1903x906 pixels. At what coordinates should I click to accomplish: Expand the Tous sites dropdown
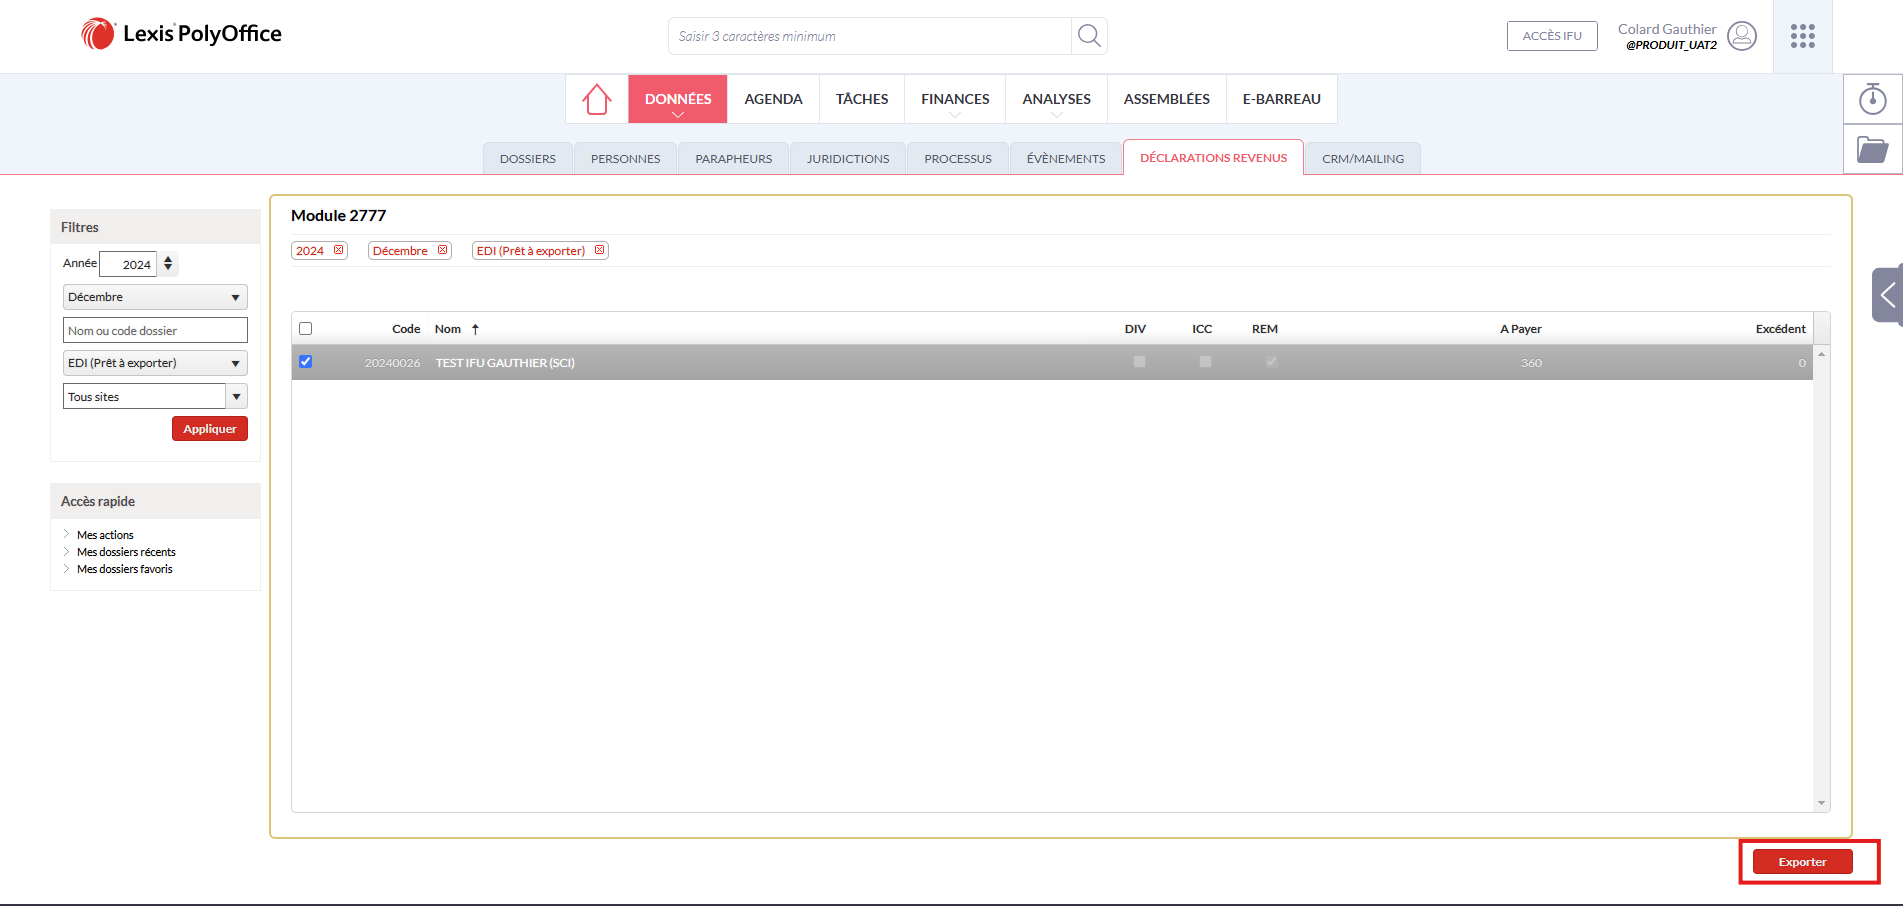click(x=236, y=397)
